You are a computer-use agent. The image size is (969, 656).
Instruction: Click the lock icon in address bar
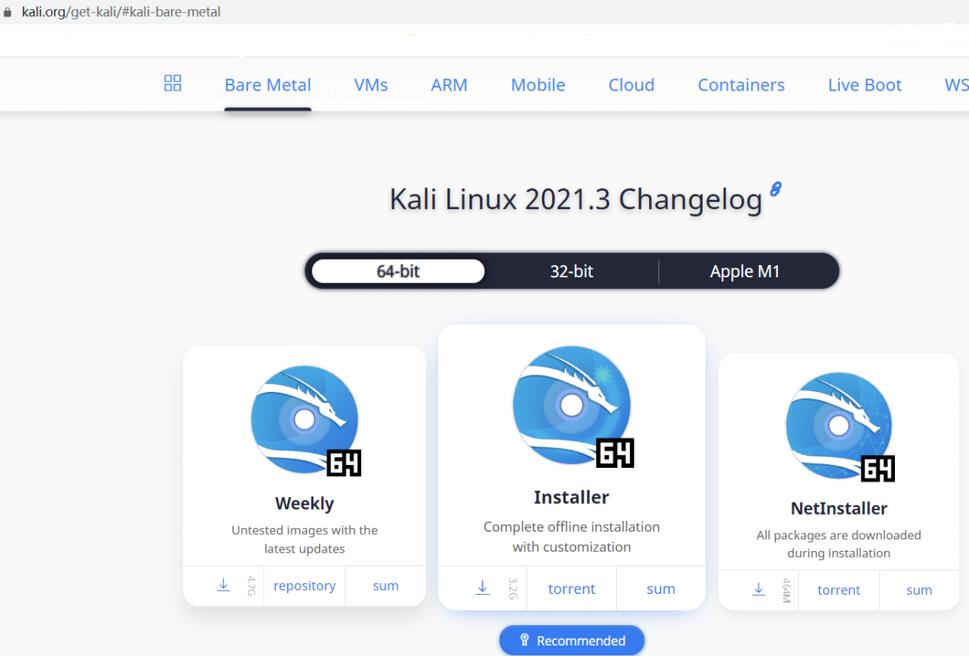8,12
